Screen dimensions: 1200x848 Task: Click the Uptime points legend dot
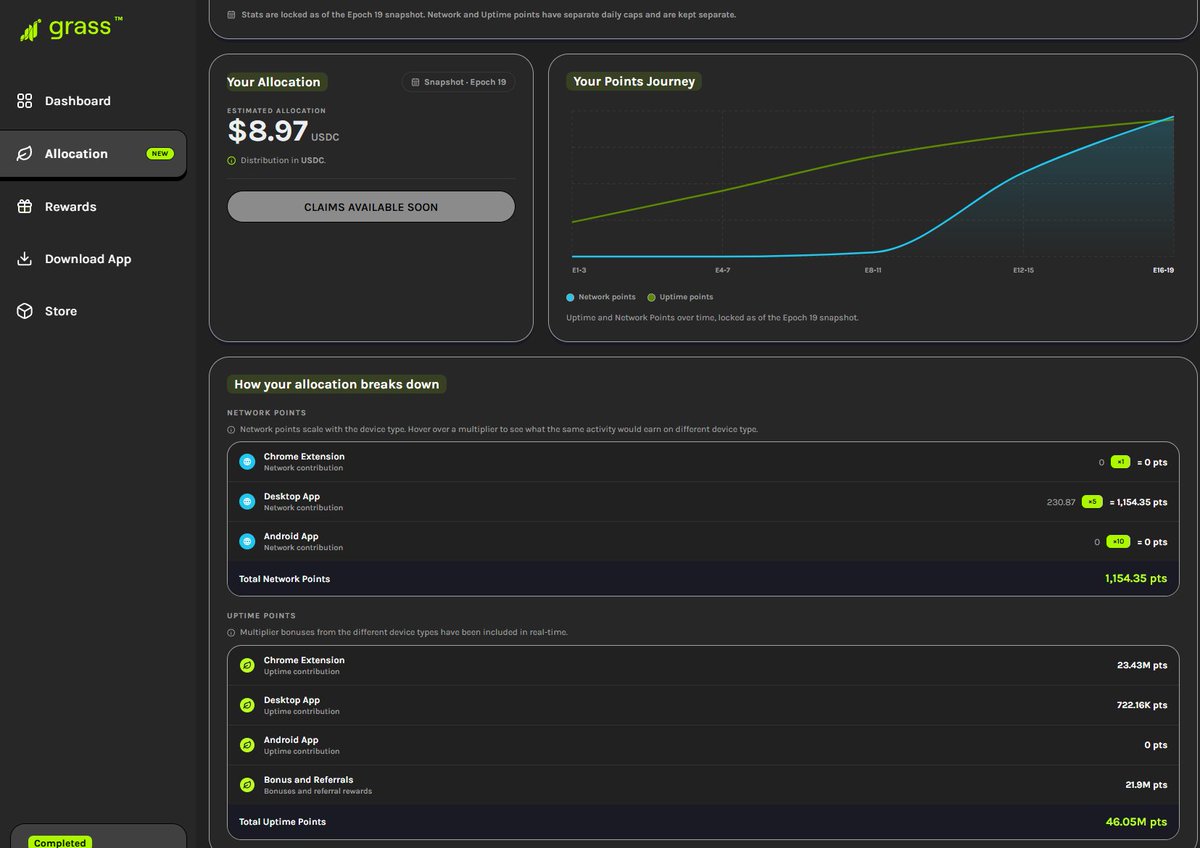[x=651, y=297]
